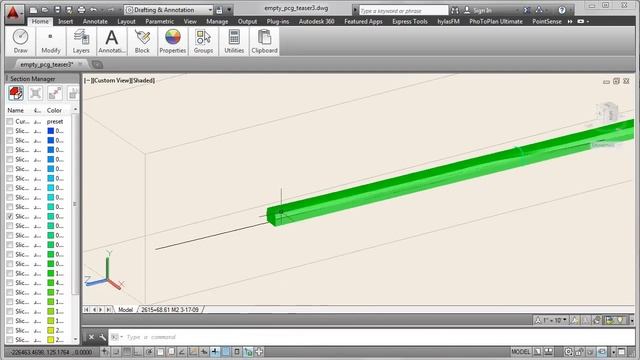Image resolution: width=640 pixels, height=360 pixels.
Task: Click the first red Section Manager toolbar icon
Action: [16, 93]
